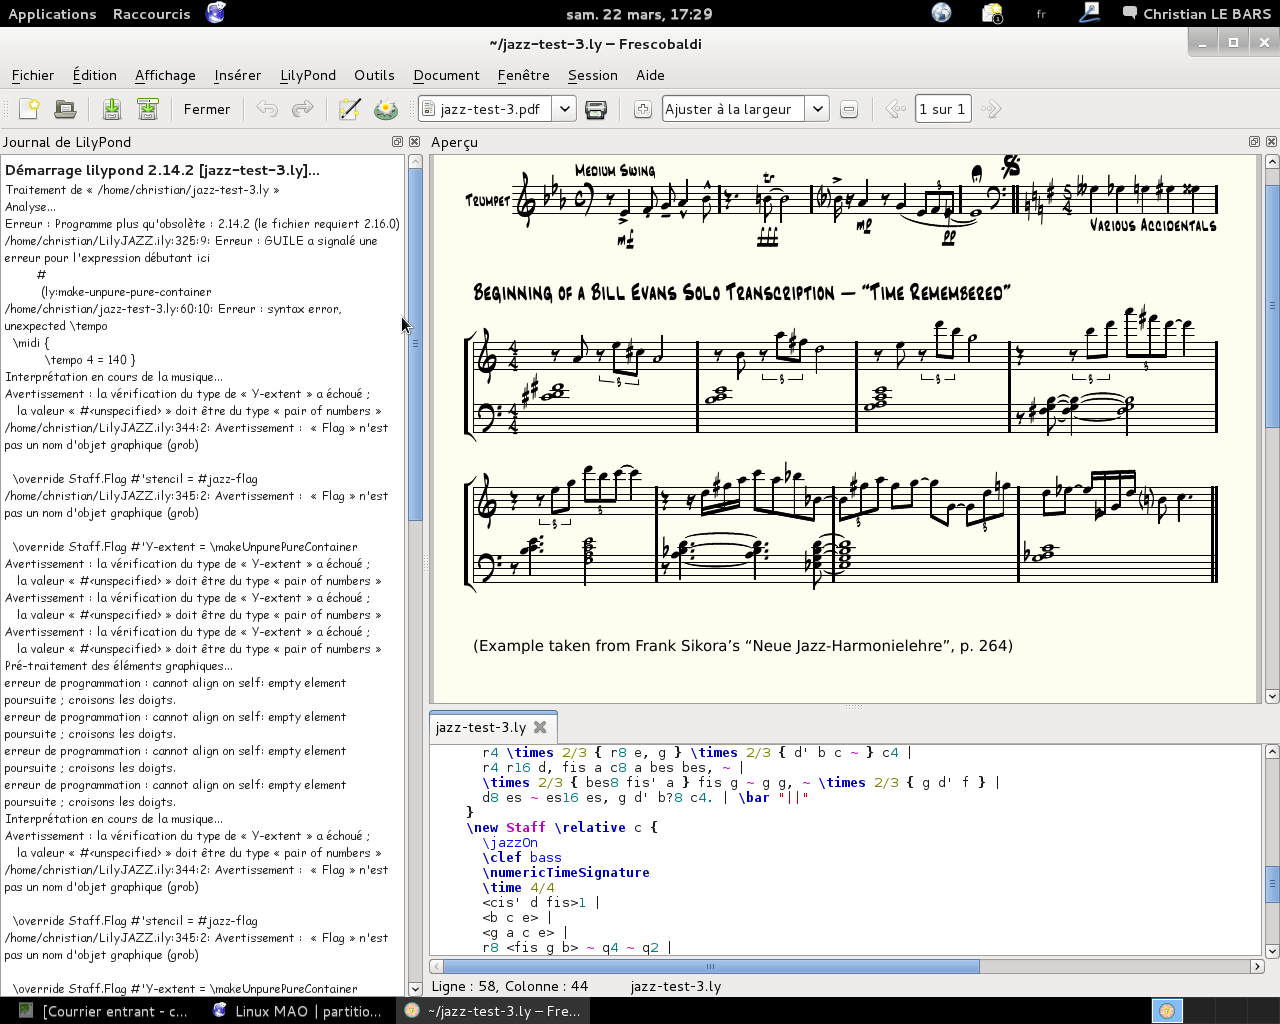Viewport: 1280px width, 1024px height.
Task: Float the Journal de LilyPond panel
Action: 397,142
